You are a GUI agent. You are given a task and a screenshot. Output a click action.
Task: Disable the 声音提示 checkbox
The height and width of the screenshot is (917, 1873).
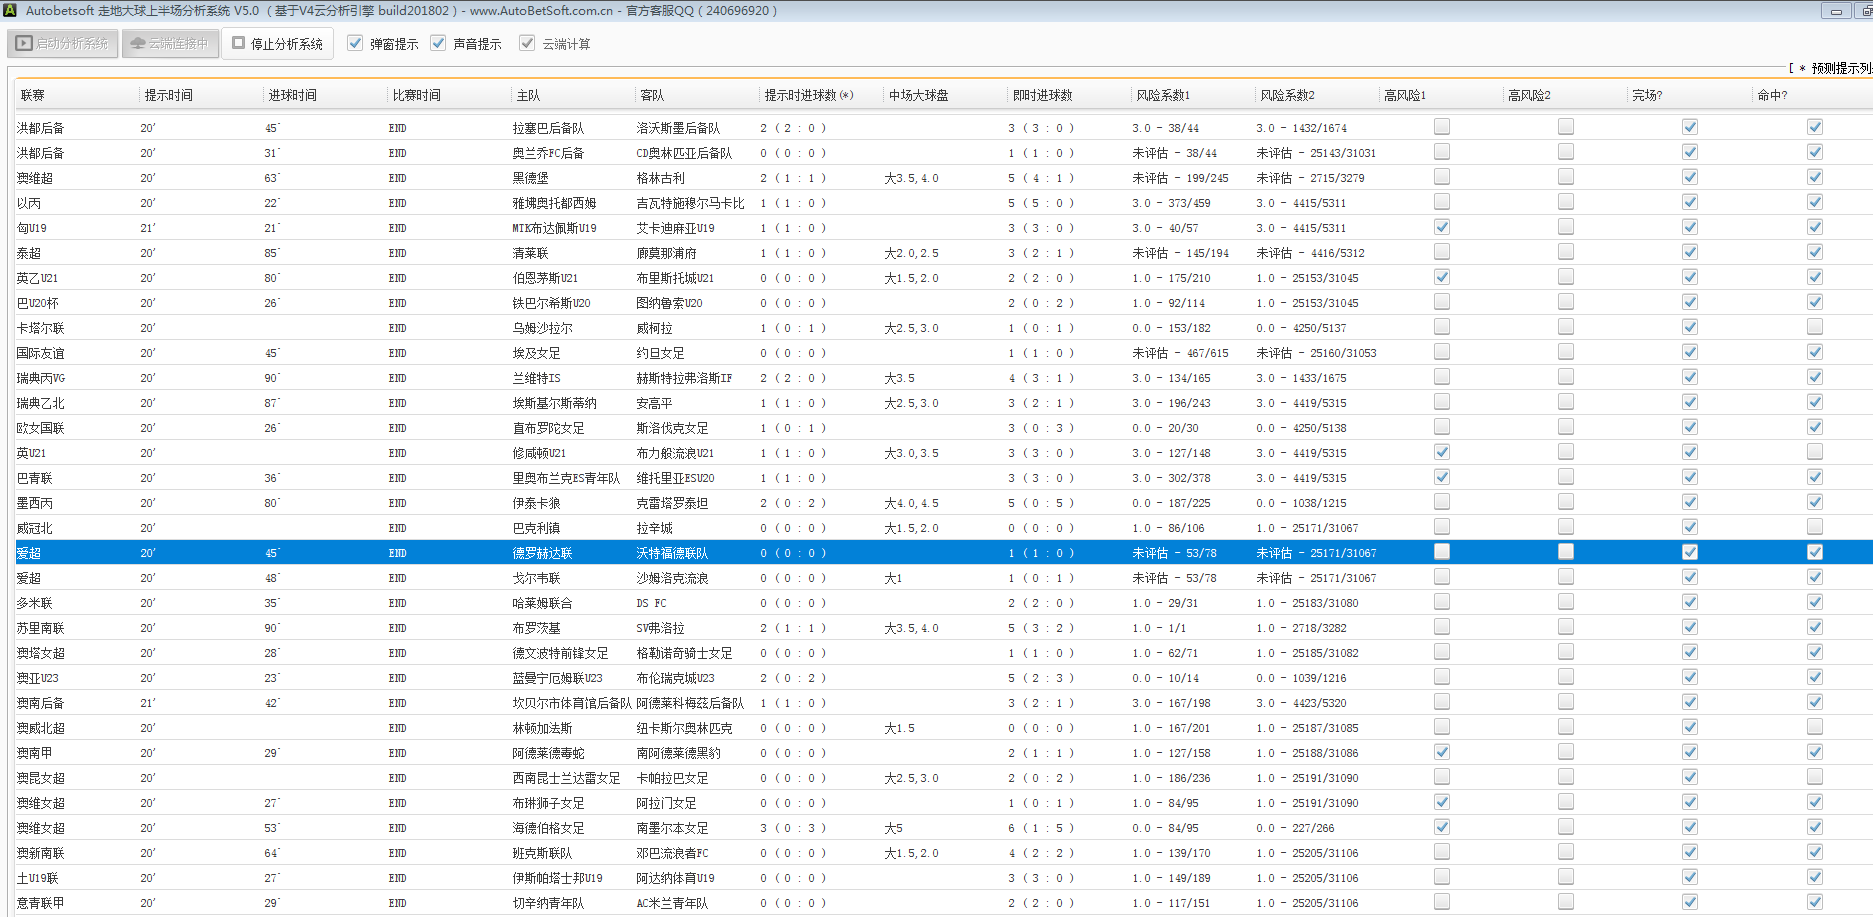[438, 43]
